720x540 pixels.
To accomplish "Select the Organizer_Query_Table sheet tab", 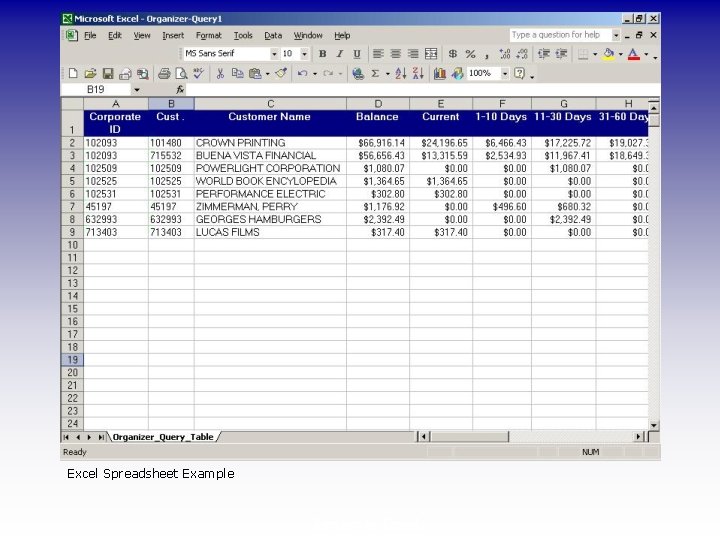I will pyautogui.click(x=163, y=437).
